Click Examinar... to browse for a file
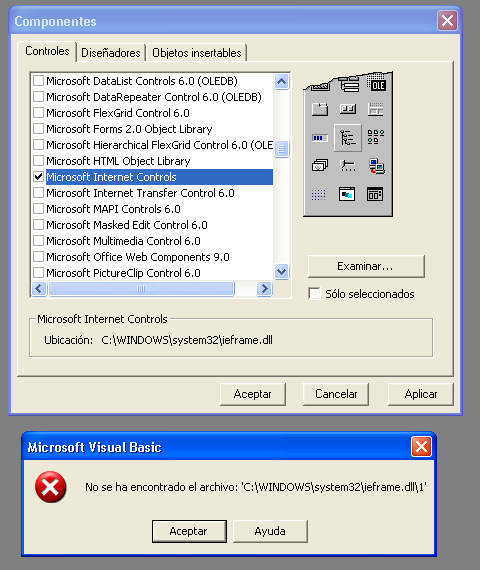 (x=366, y=266)
